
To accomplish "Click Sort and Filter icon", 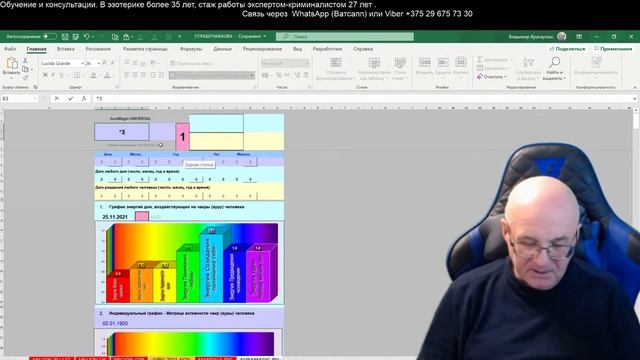I will [528, 63].
